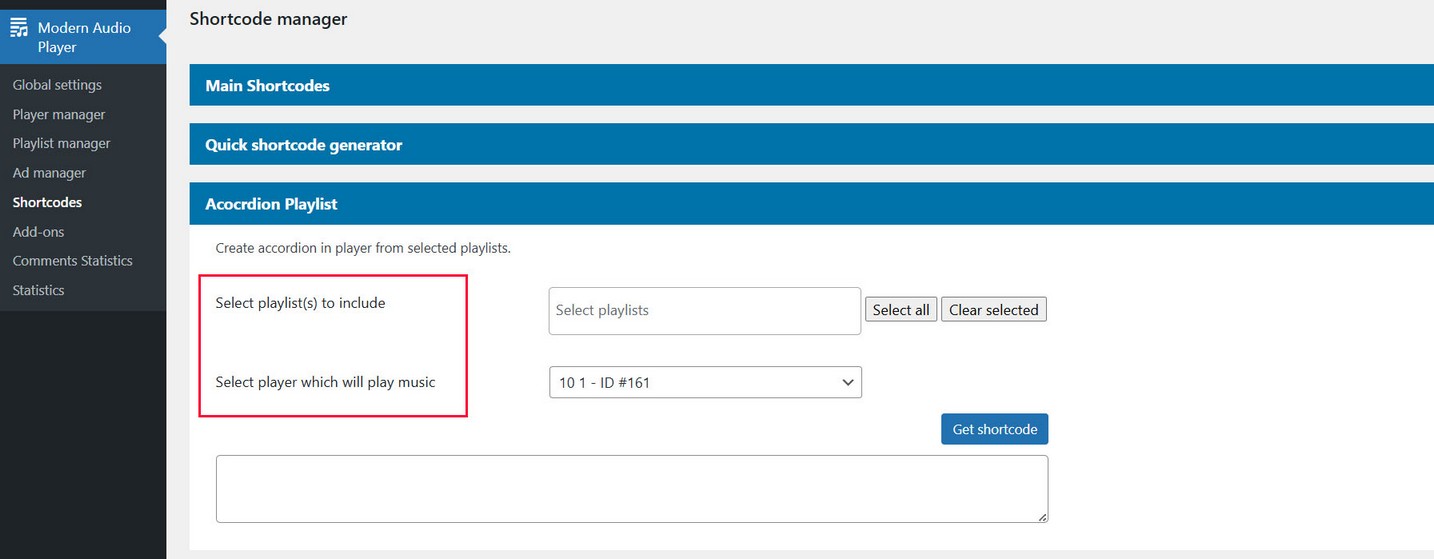The height and width of the screenshot is (559, 1434).
Task: Collapse the Acocrdion Playlist section
Action: coord(271,204)
